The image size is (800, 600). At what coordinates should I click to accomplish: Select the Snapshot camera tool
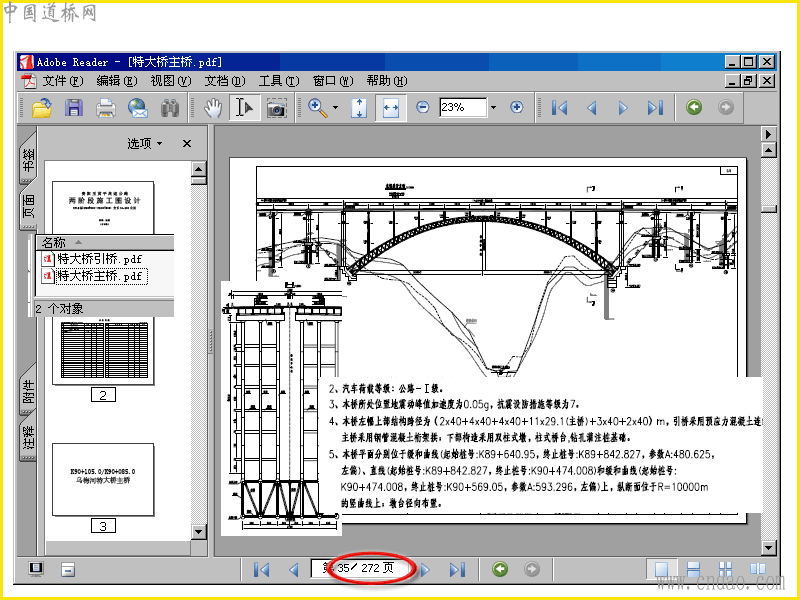pyautogui.click(x=276, y=107)
